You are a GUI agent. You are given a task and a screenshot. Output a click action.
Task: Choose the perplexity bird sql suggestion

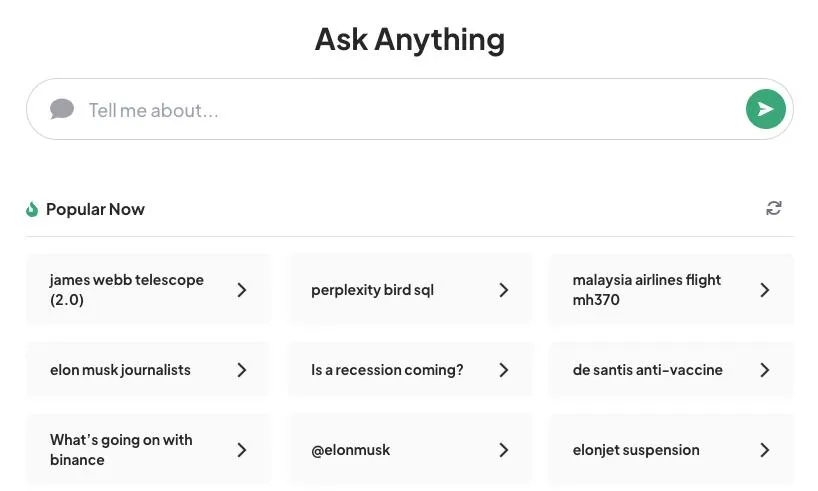point(372,290)
